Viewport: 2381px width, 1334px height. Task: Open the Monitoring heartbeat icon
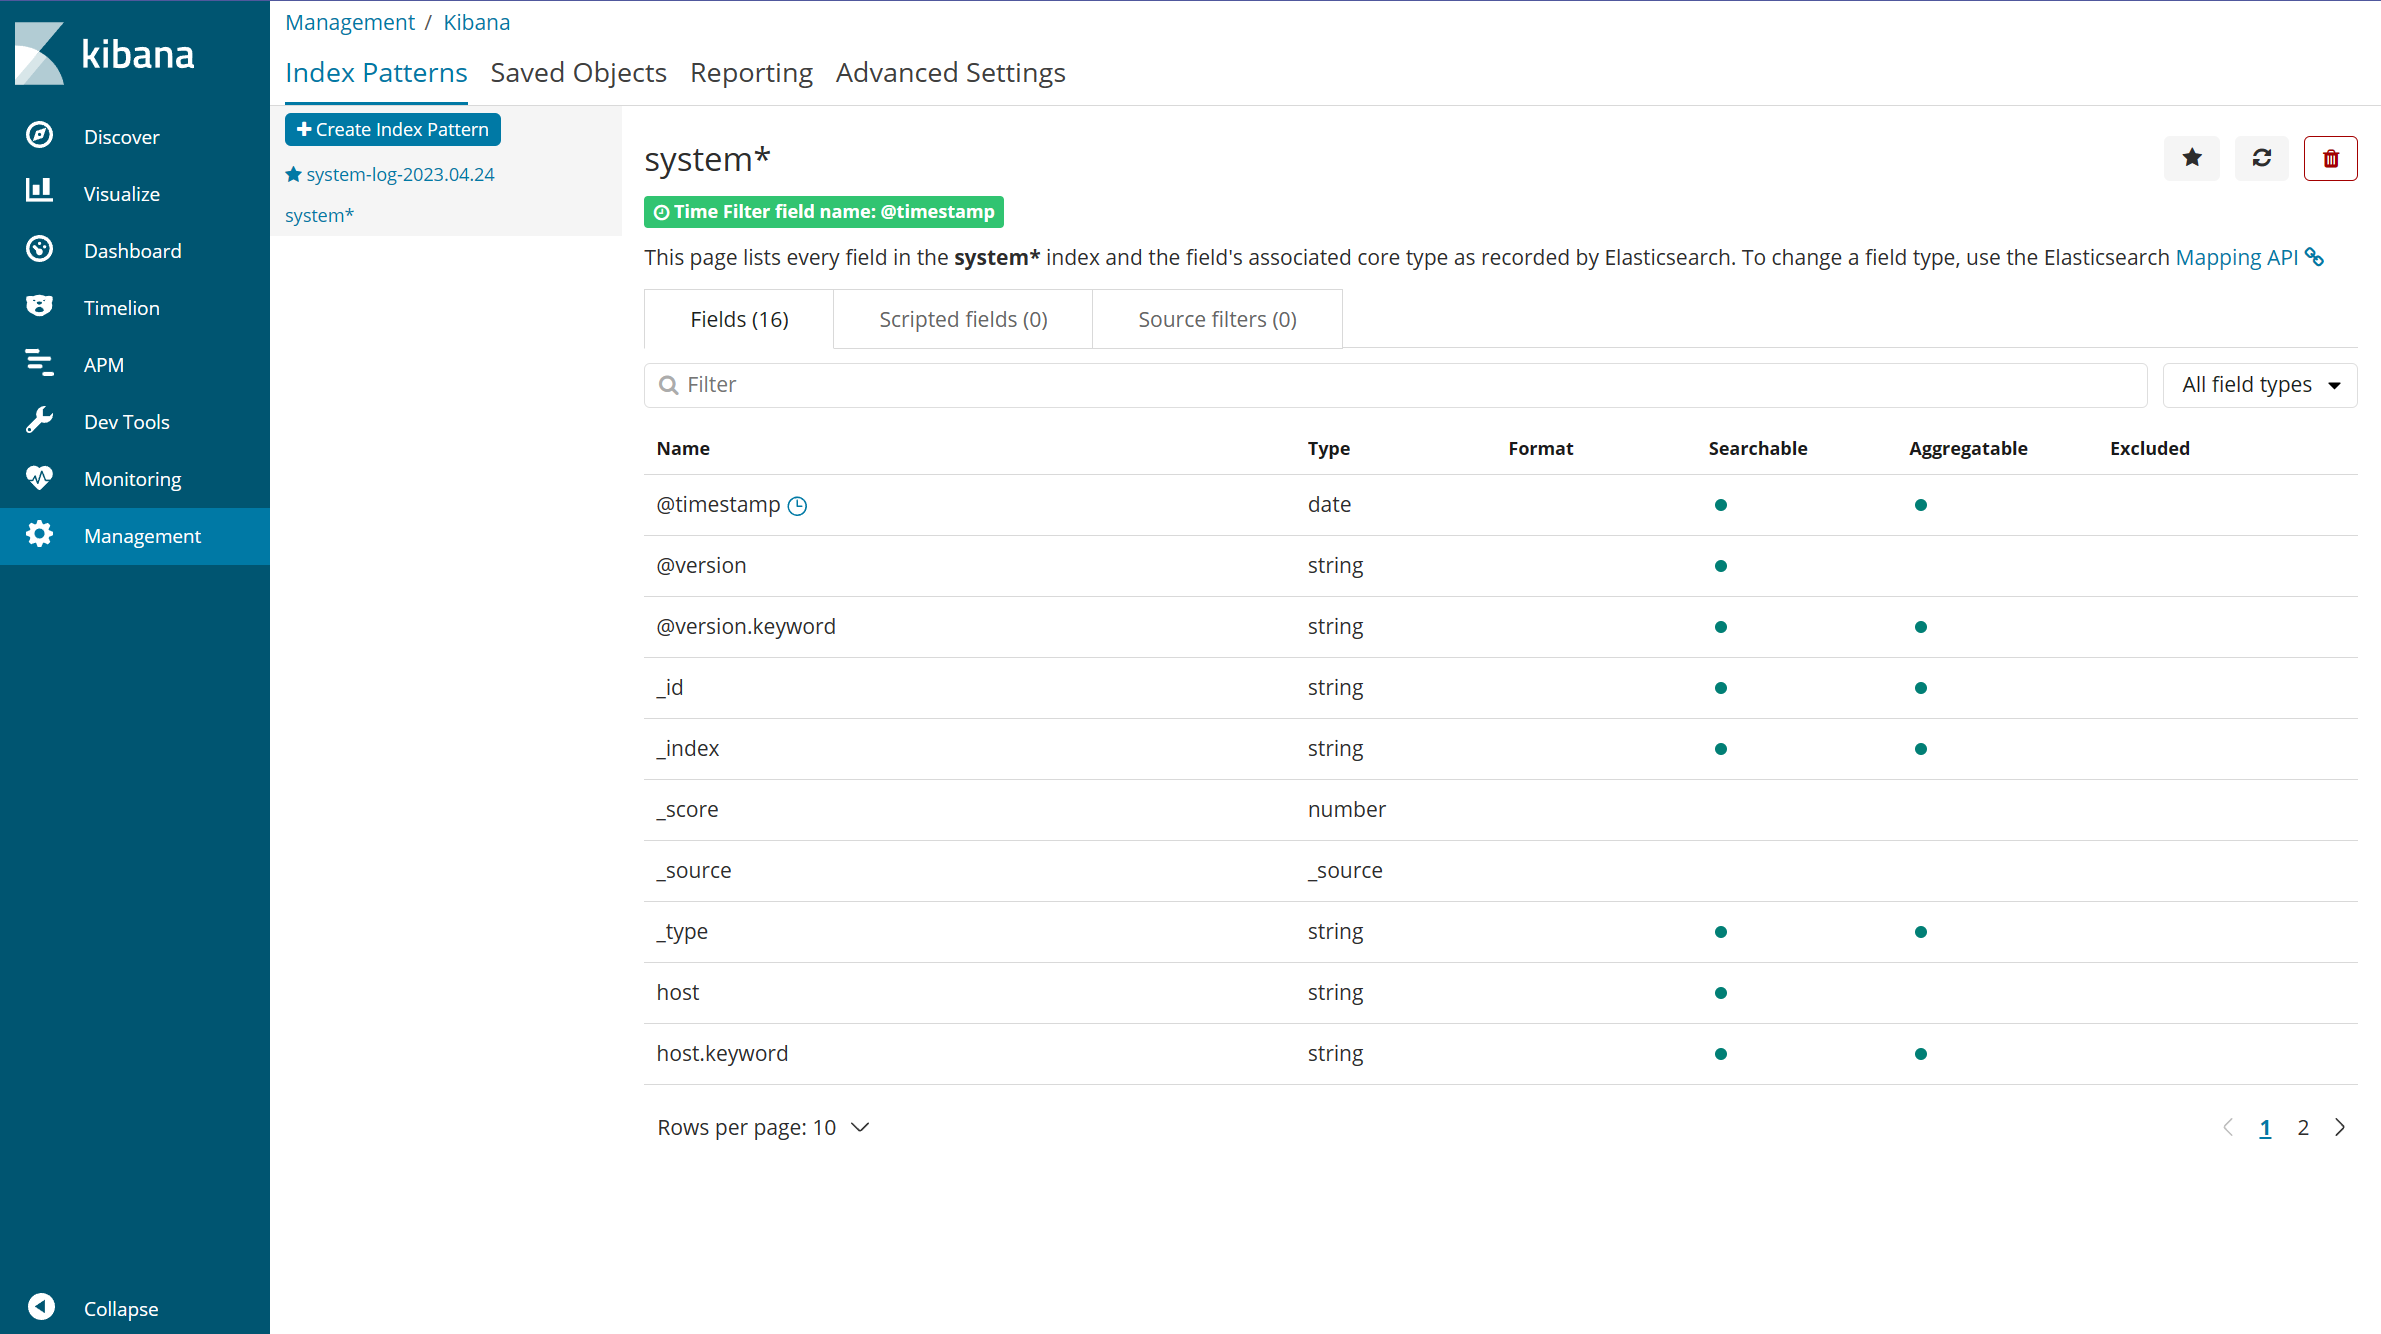coord(40,478)
